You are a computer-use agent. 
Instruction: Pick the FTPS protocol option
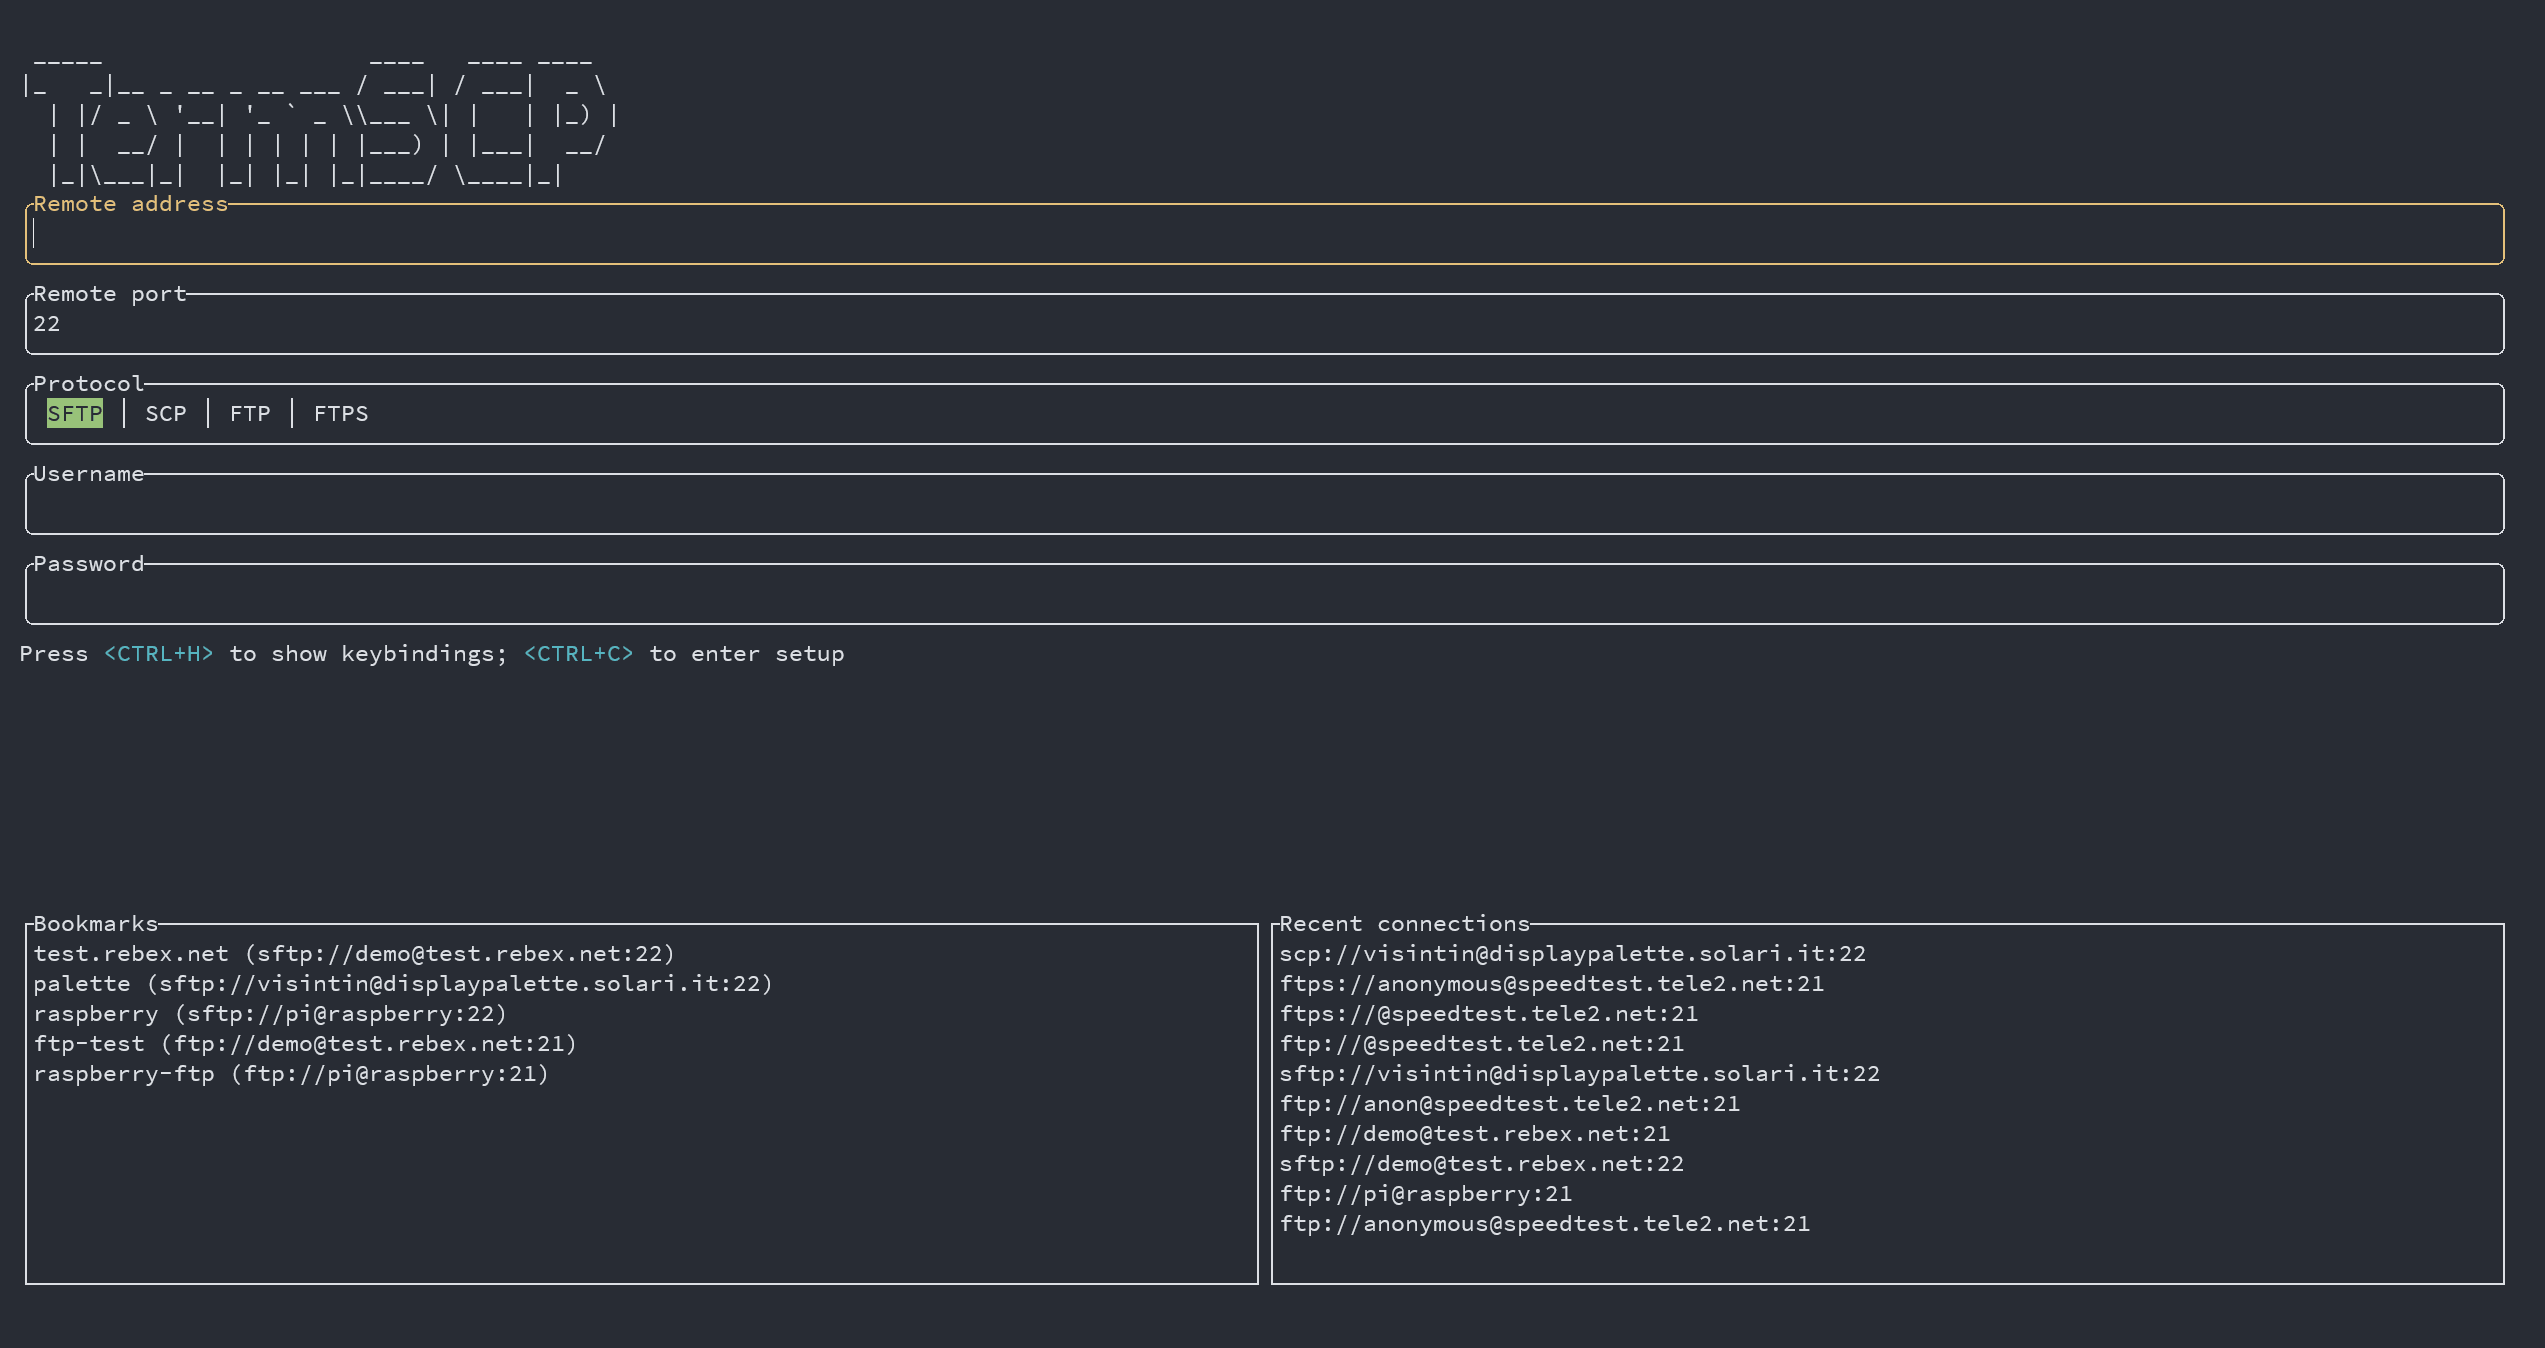point(341,414)
